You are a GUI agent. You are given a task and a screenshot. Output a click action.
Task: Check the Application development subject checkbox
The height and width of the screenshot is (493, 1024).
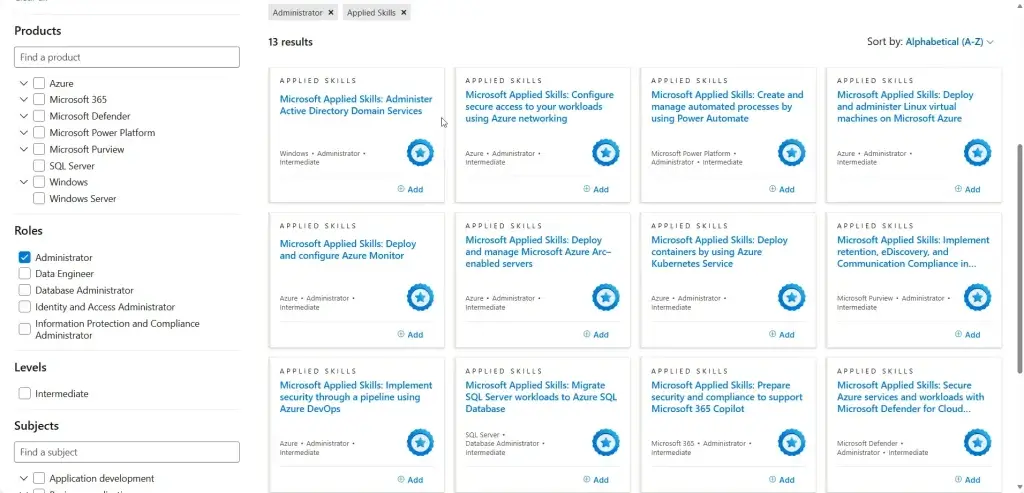pos(39,479)
